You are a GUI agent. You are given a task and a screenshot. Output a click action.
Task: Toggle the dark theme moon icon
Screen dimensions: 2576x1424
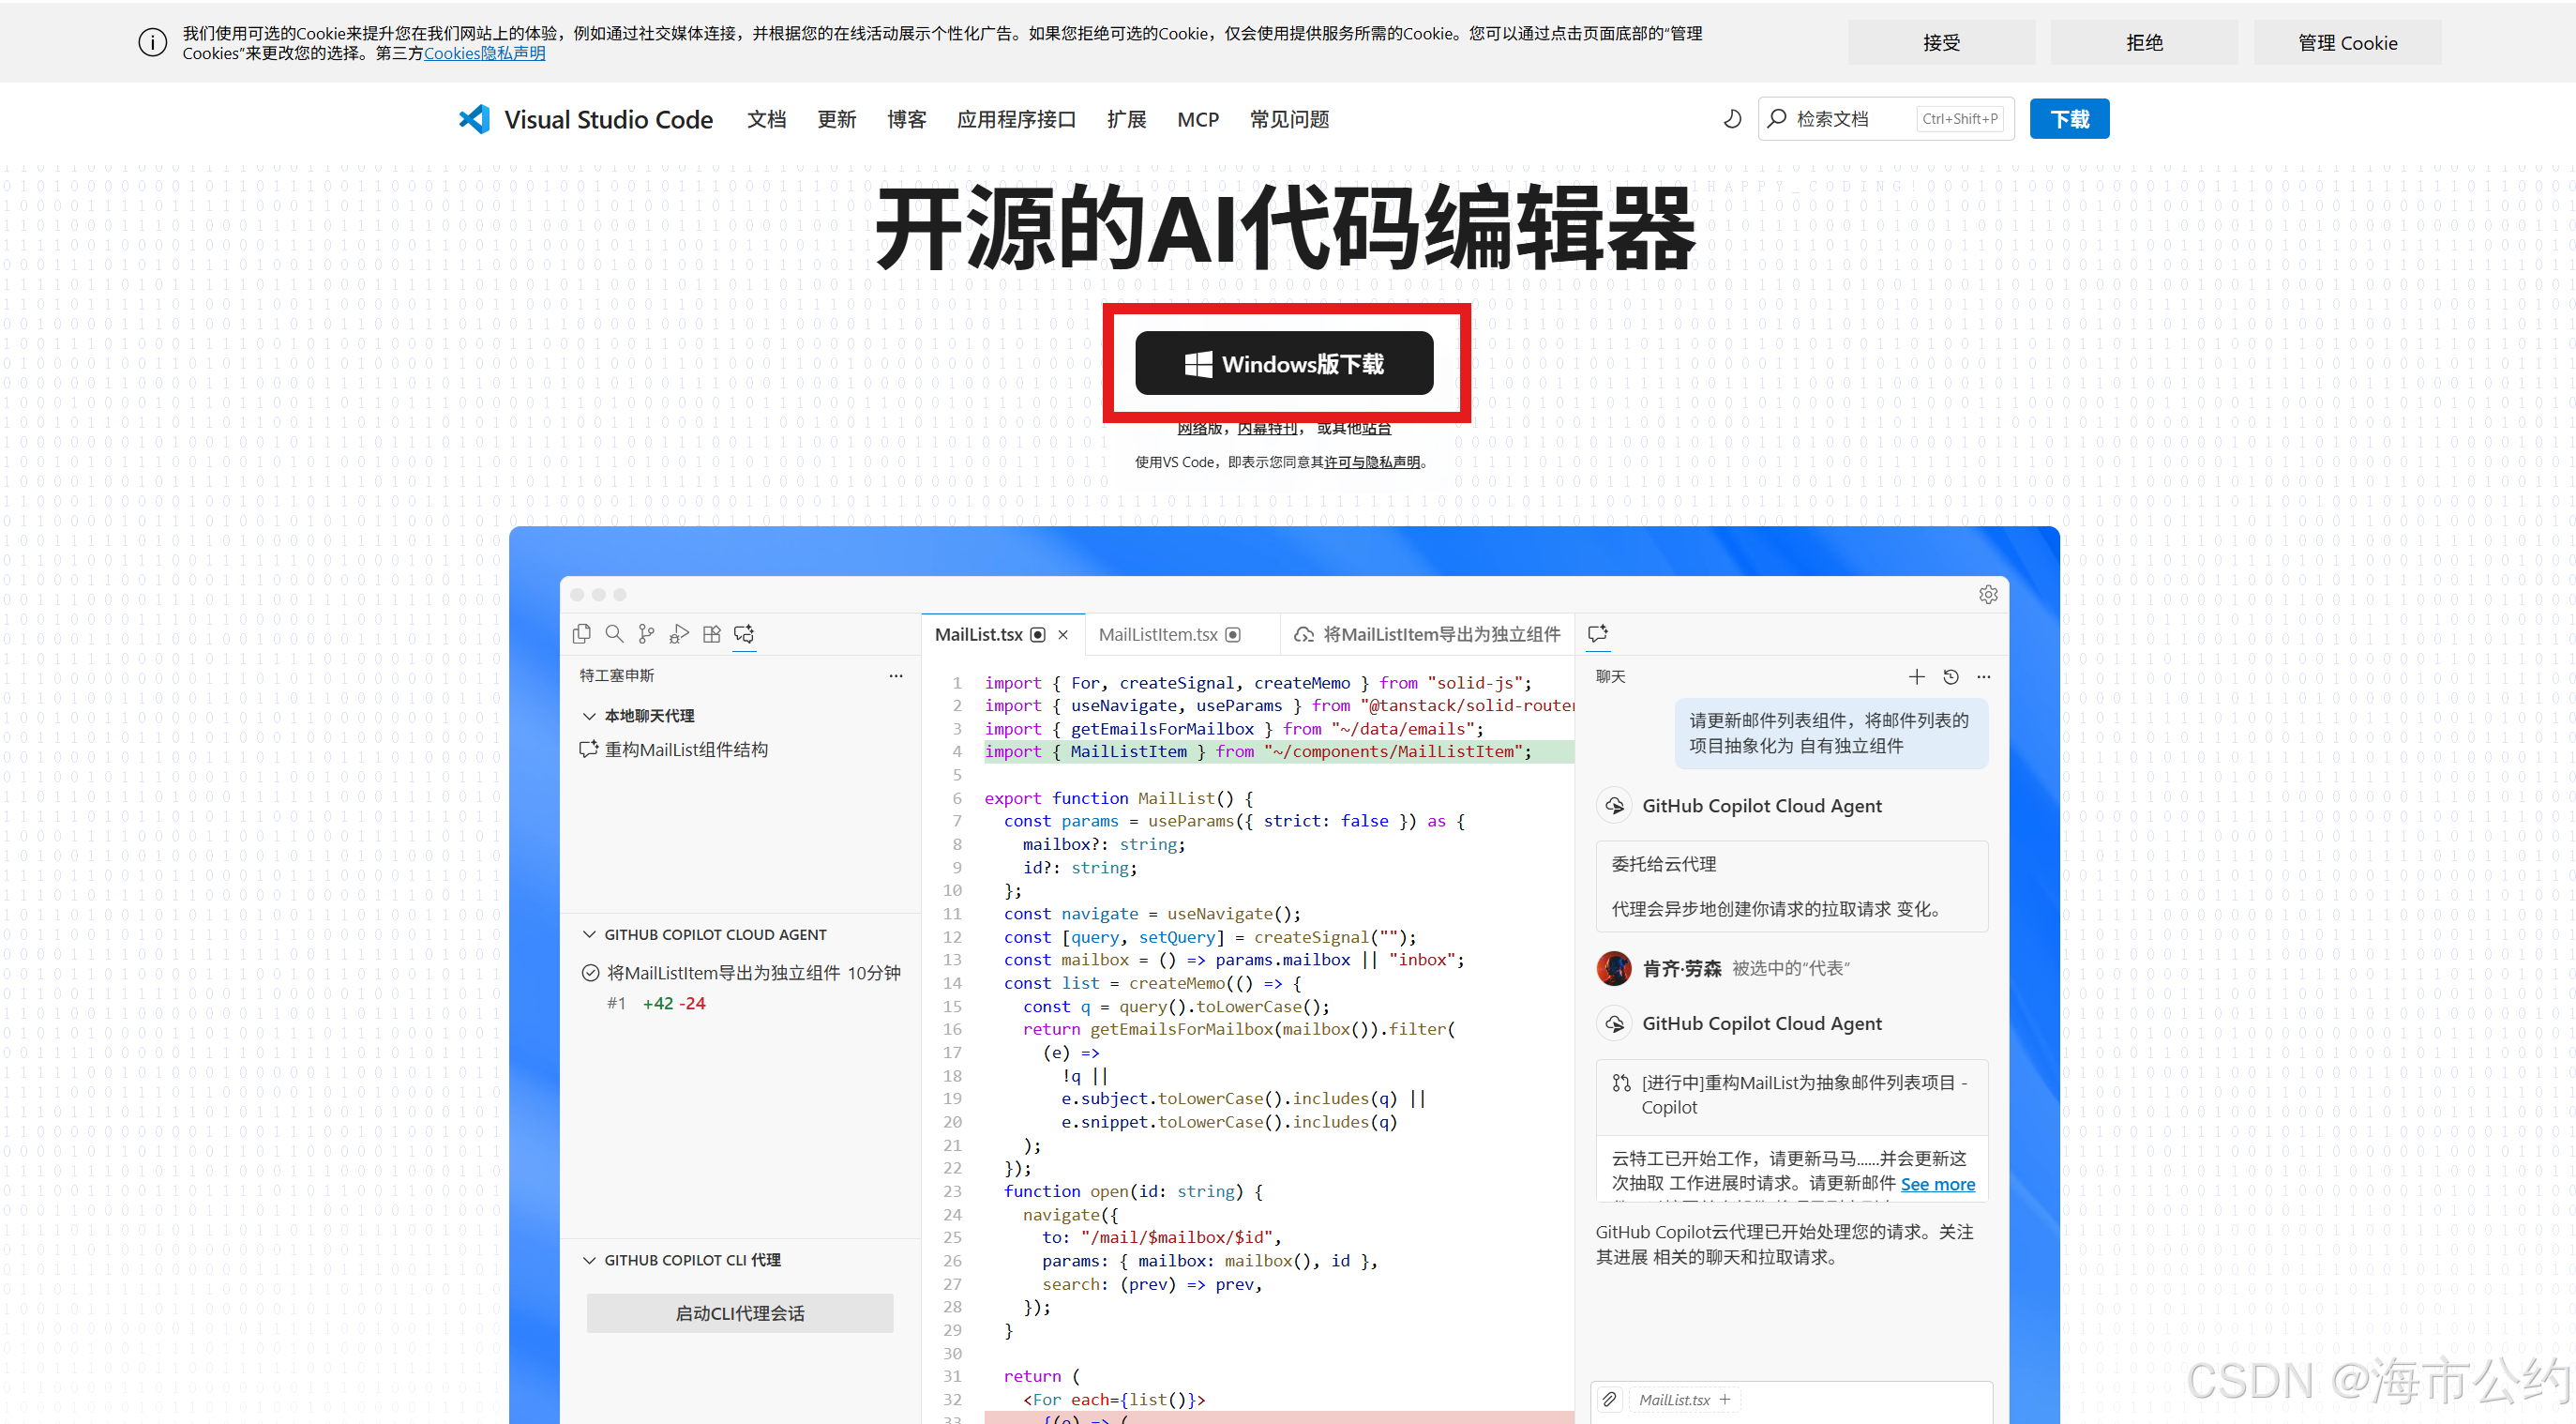[x=1732, y=119]
